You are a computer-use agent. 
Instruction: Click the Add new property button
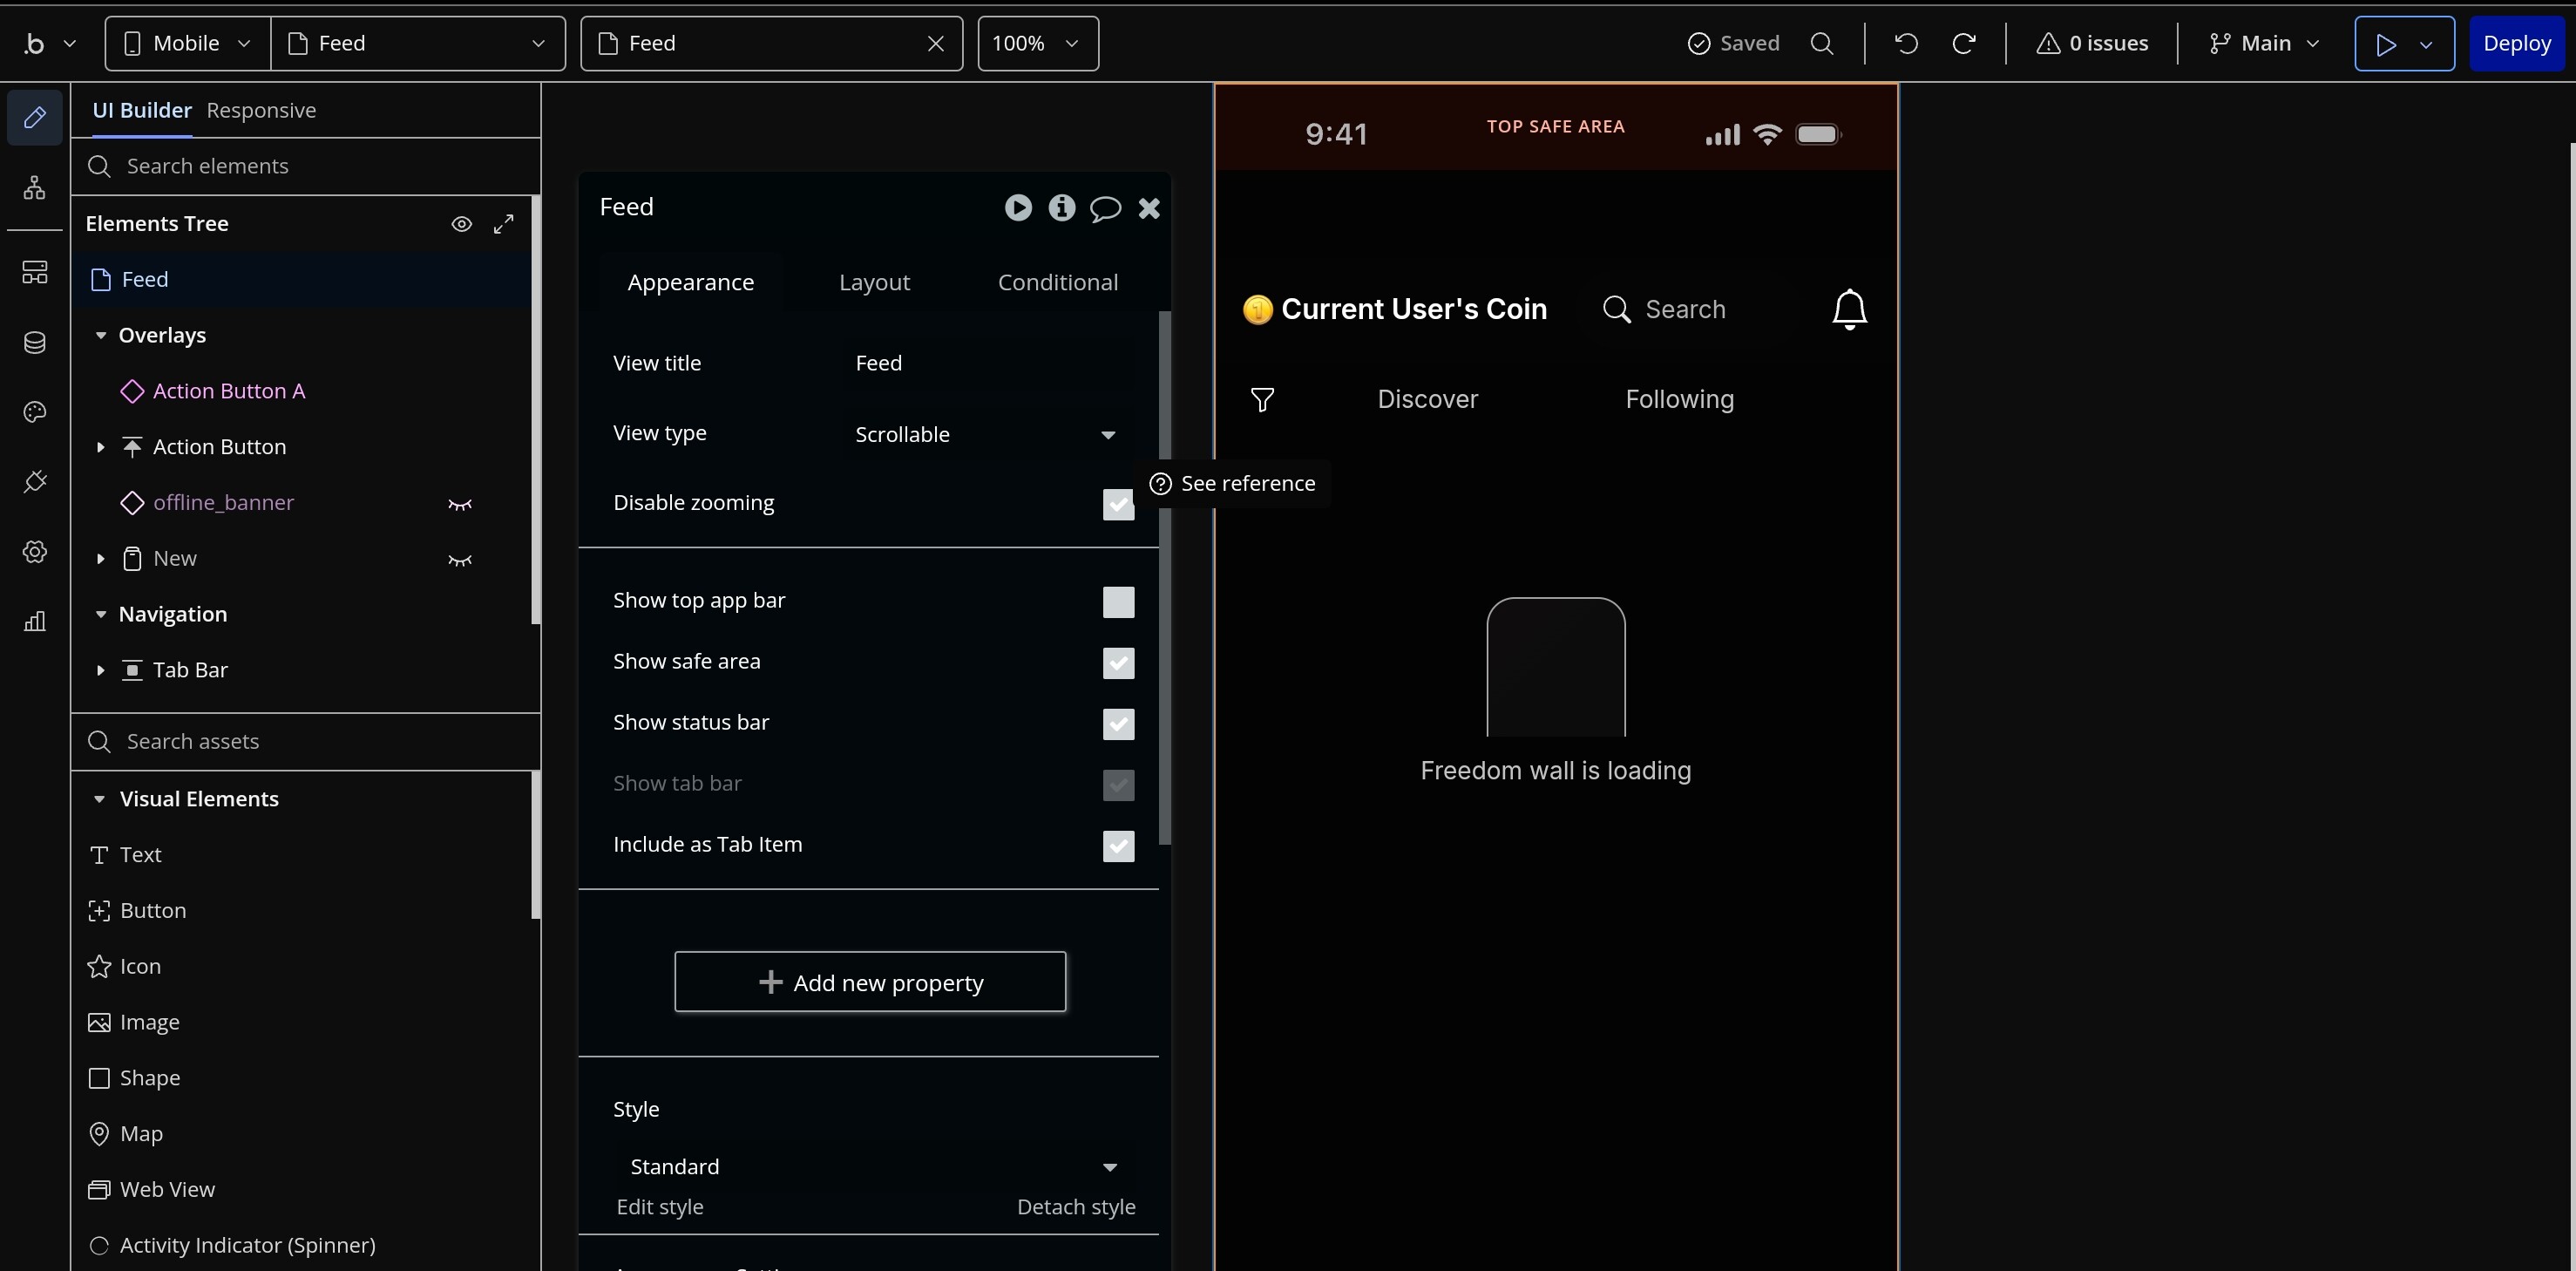pyautogui.click(x=869, y=982)
